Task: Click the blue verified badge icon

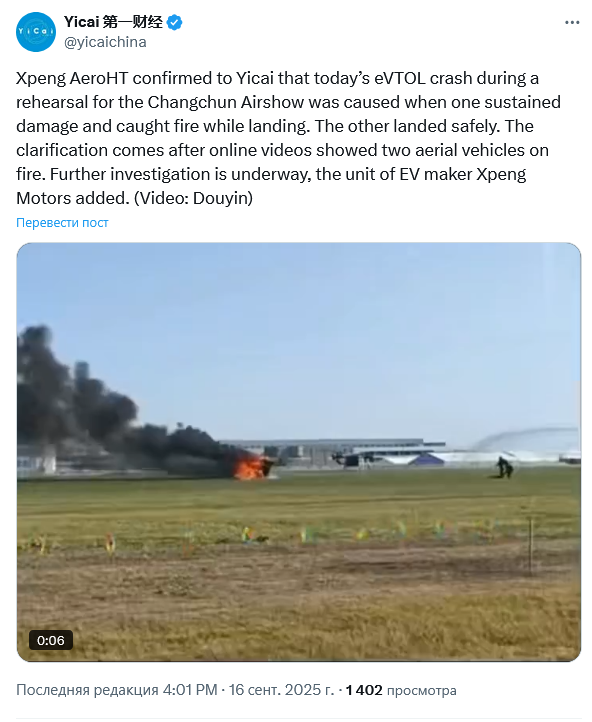Action: 174,22
